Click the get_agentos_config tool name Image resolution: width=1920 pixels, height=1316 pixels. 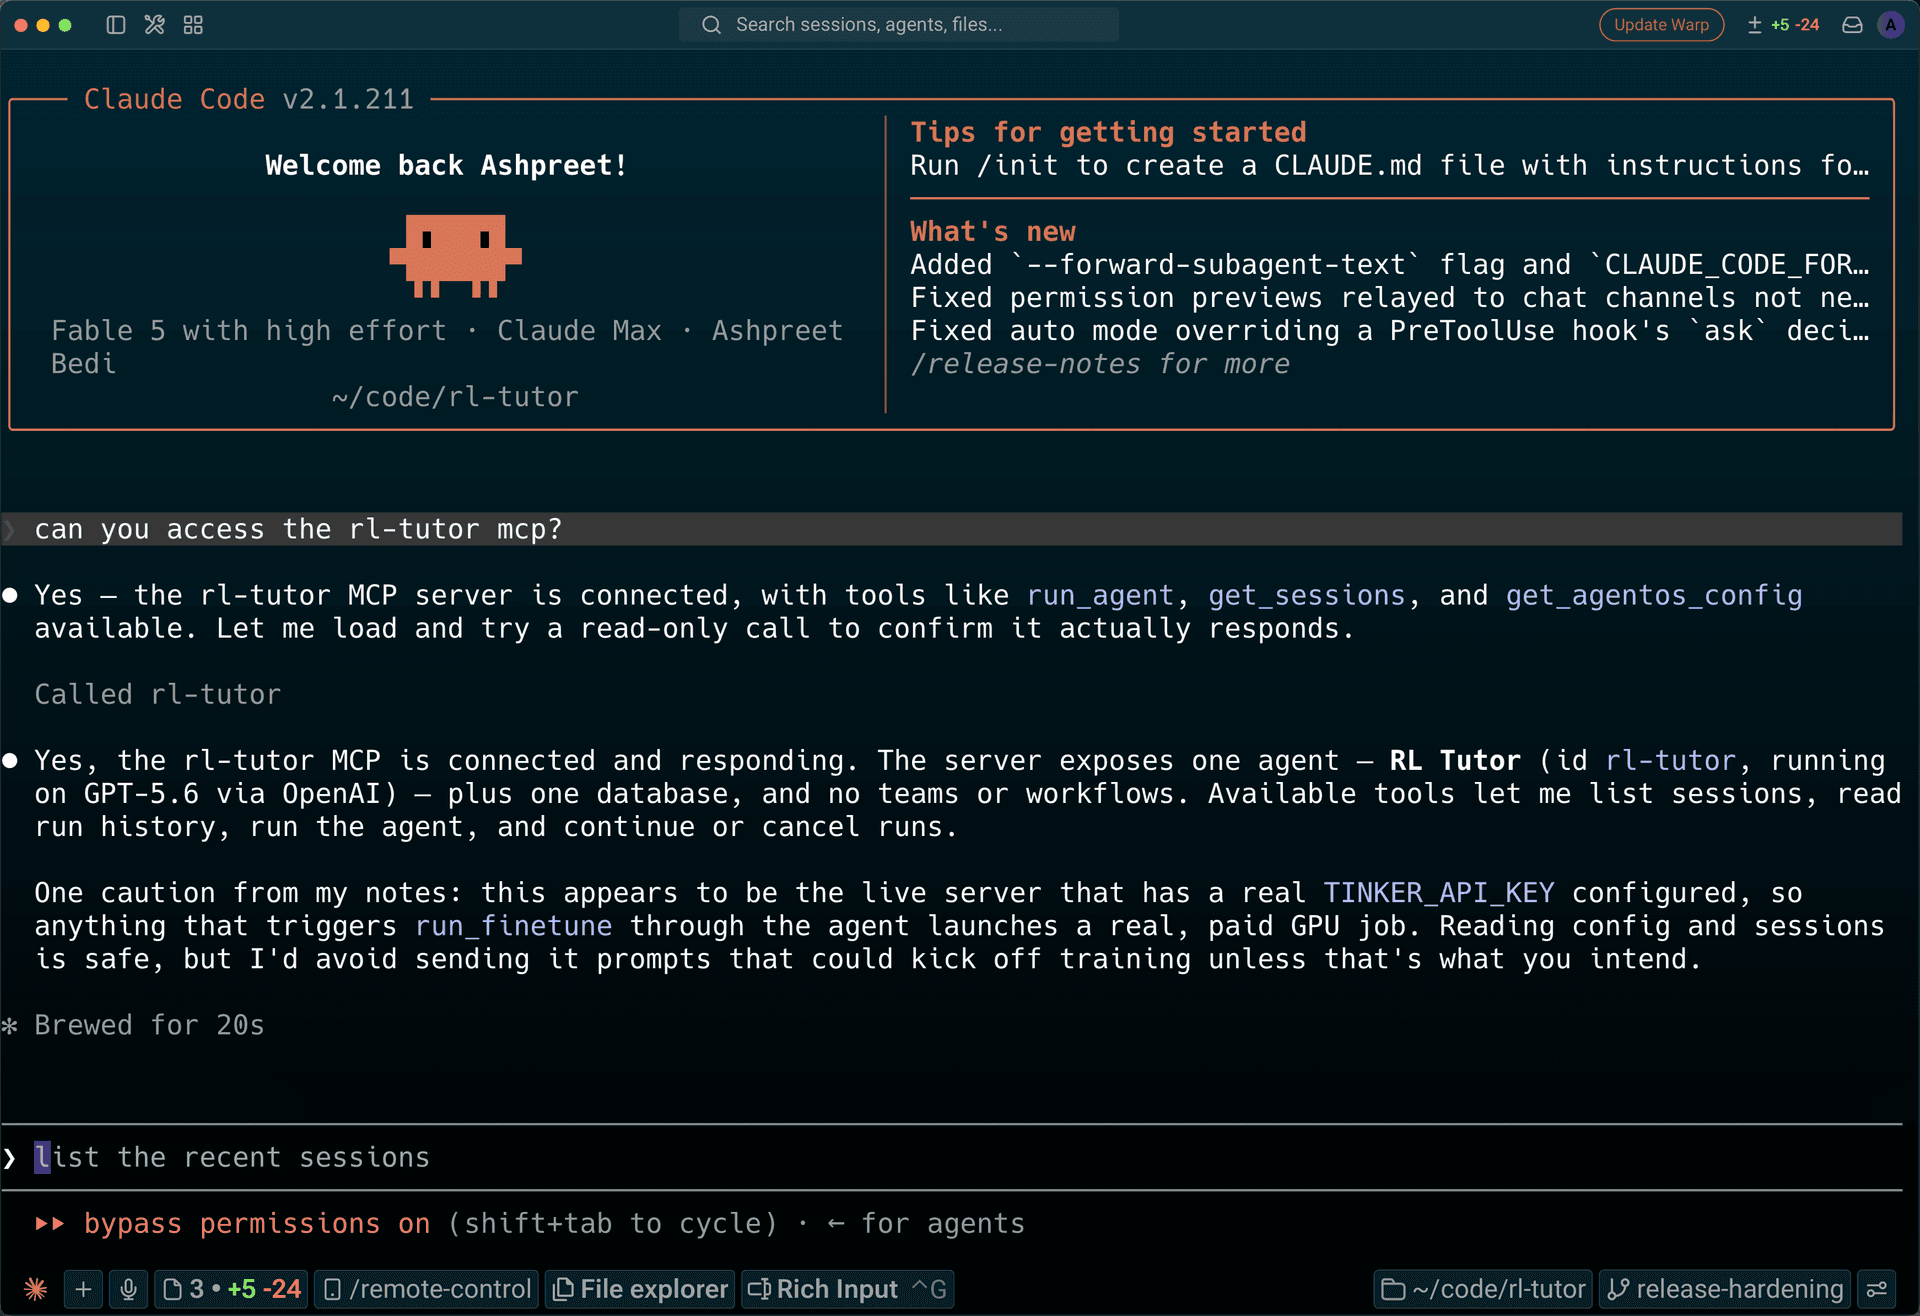tap(1654, 595)
